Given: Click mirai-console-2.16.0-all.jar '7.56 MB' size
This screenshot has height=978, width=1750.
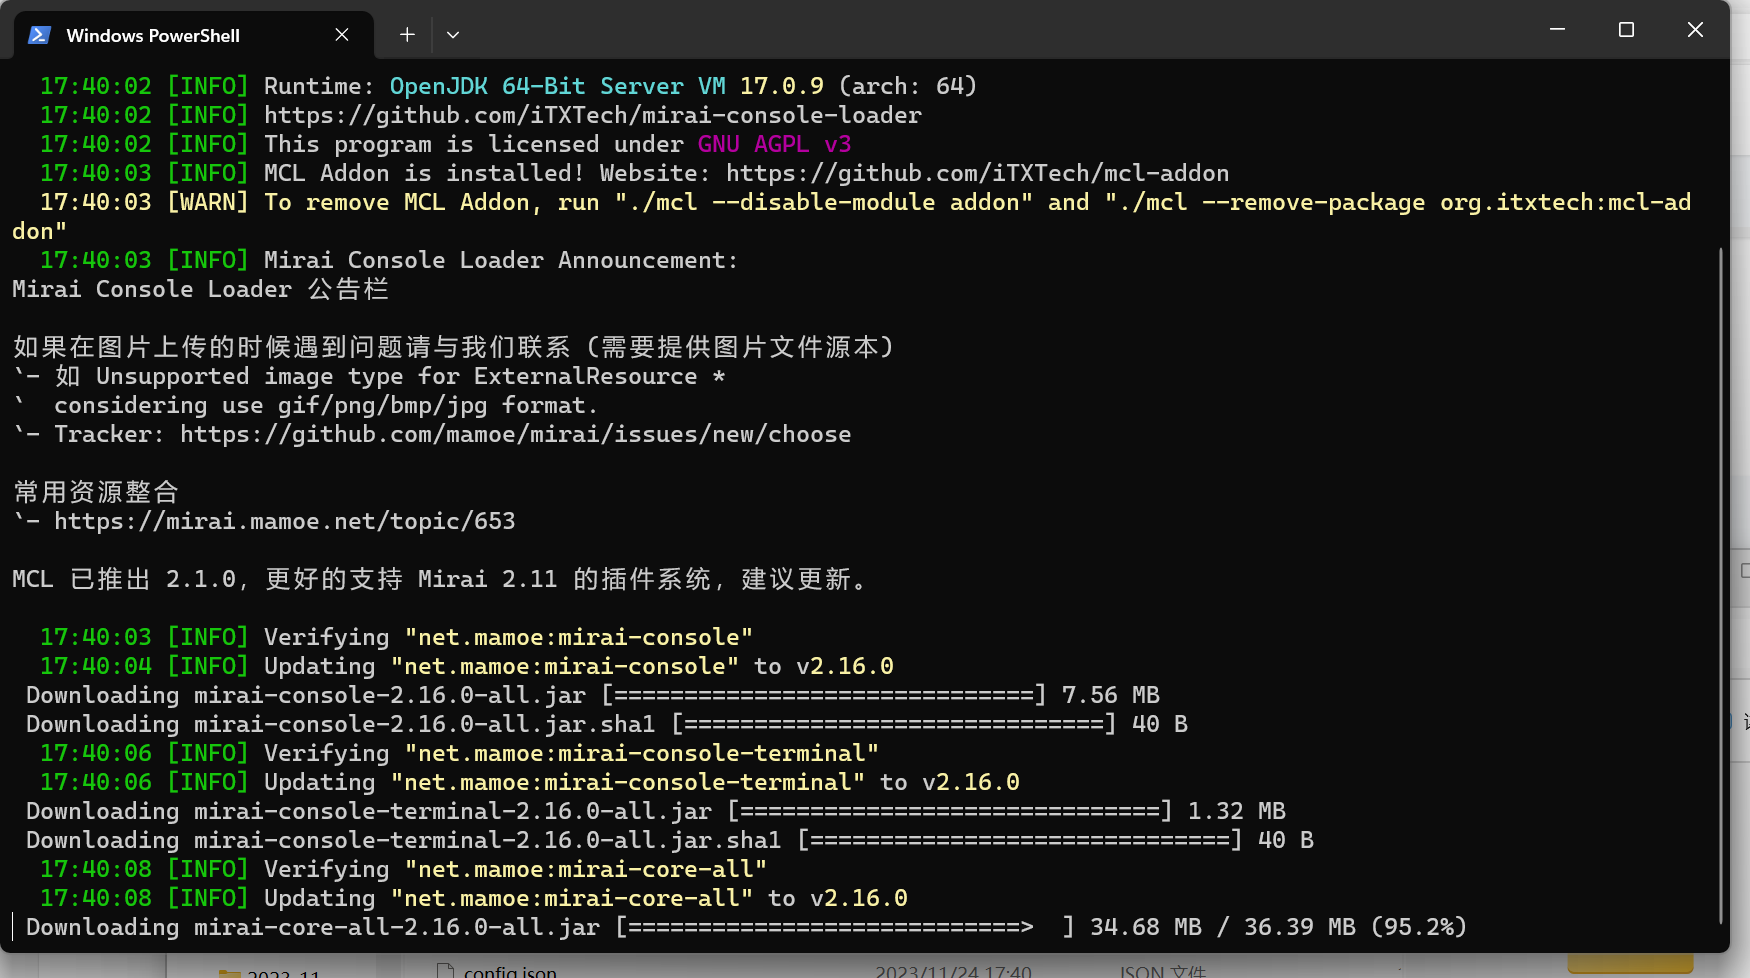Looking at the screenshot, I should pyautogui.click(x=1111, y=695).
